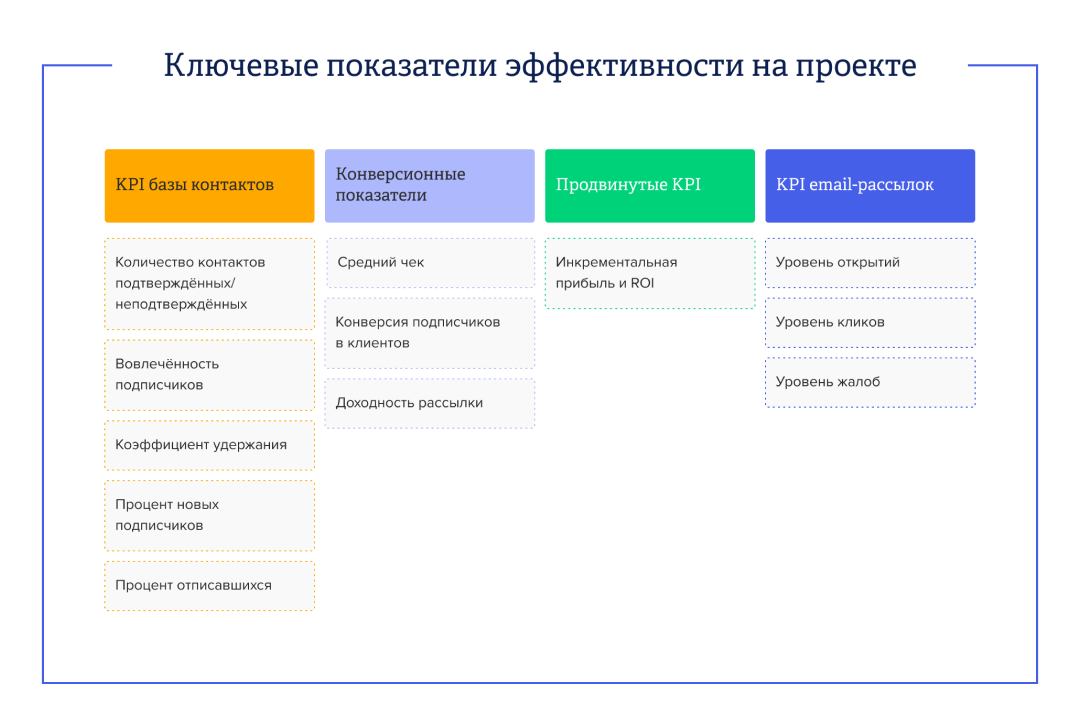This screenshot has height=726, width=1080.
Task: Click the 'Доходность рассылки' card
Action: 430,403
